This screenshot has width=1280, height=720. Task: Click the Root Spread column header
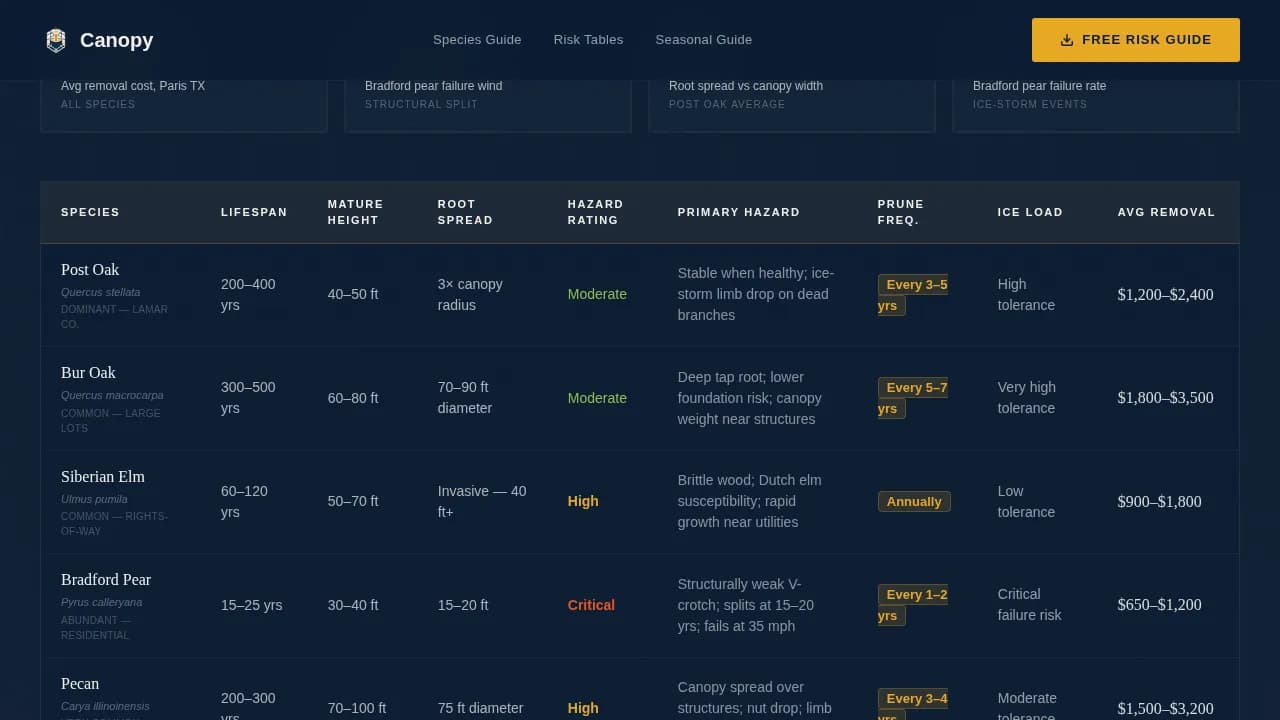point(465,212)
